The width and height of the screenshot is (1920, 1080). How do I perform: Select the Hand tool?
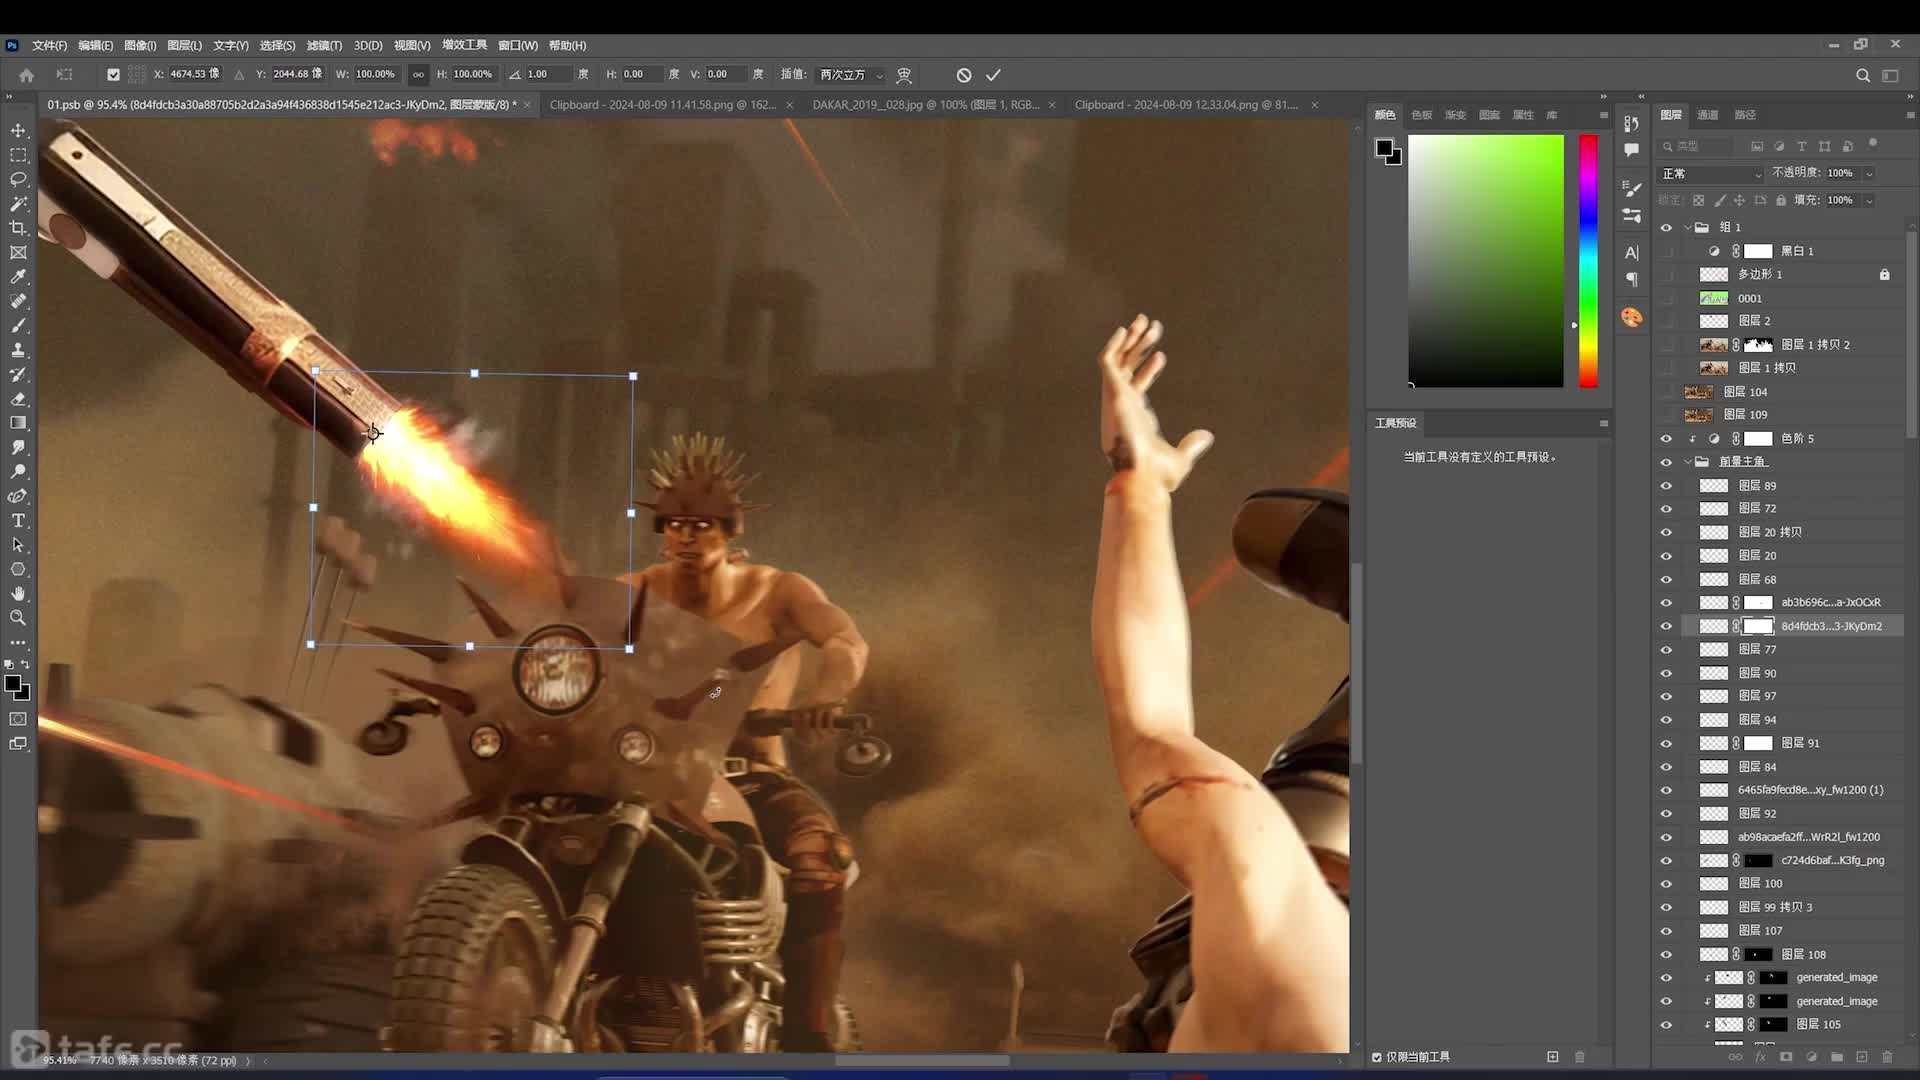pyautogui.click(x=18, y=594)
